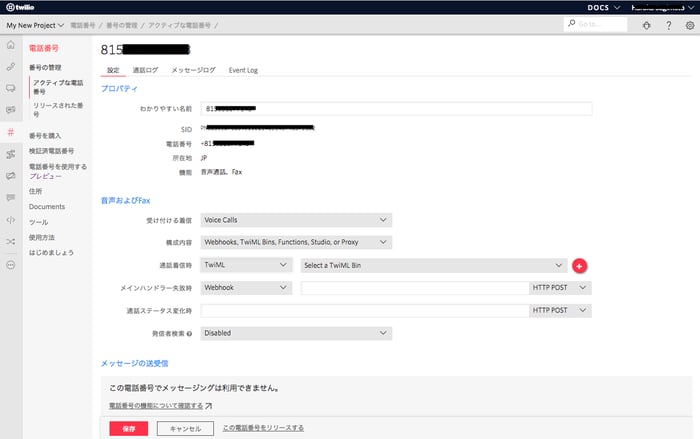
Task: Open Documents in the sidebar
Action: [47, 207]
